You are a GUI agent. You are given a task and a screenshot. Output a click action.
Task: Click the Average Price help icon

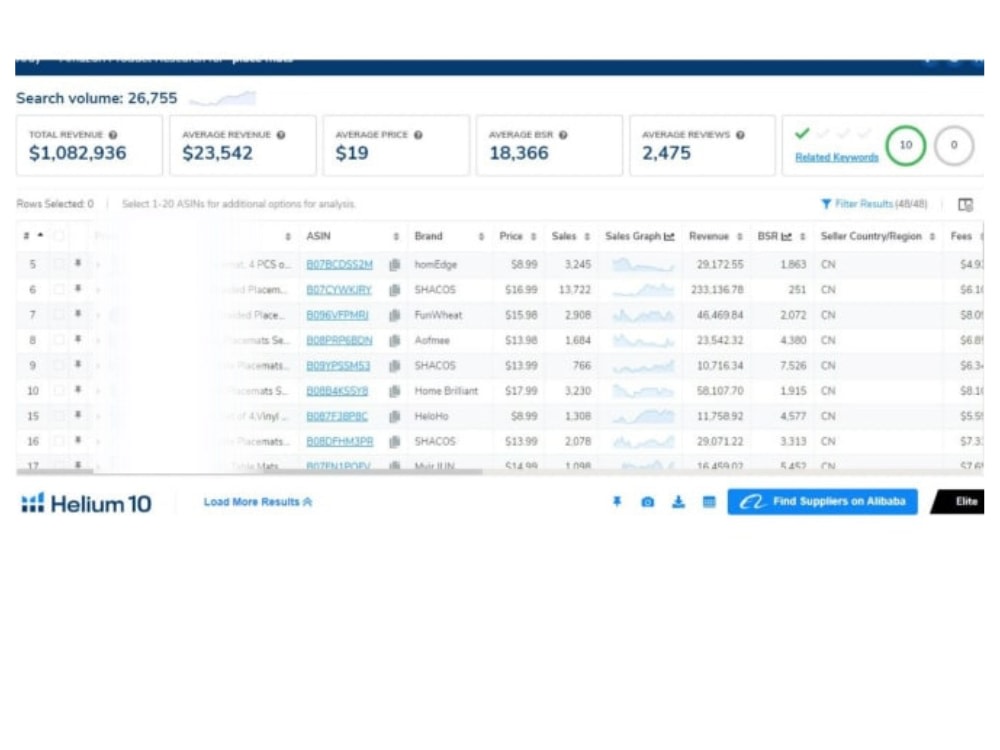418,135
